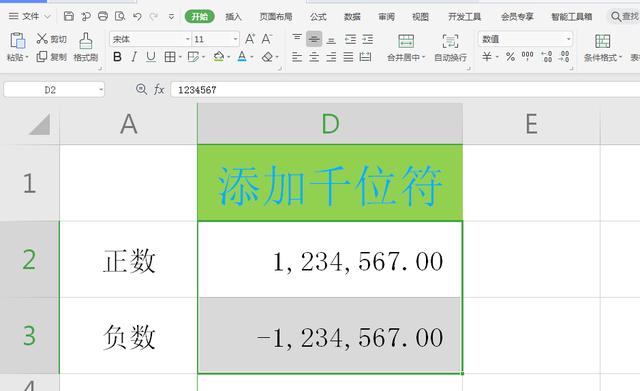The width and height of the screenshot is (640, 391).
Task: Decrease decimal places
Action: (x=564, y=57)
